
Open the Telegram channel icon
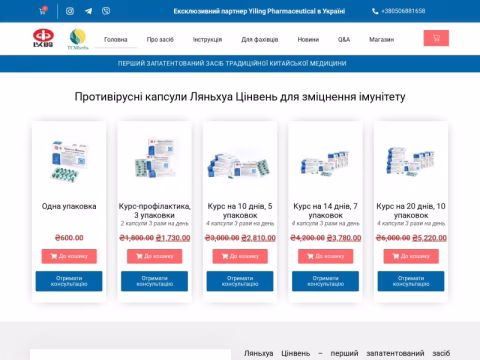(88, 11)
